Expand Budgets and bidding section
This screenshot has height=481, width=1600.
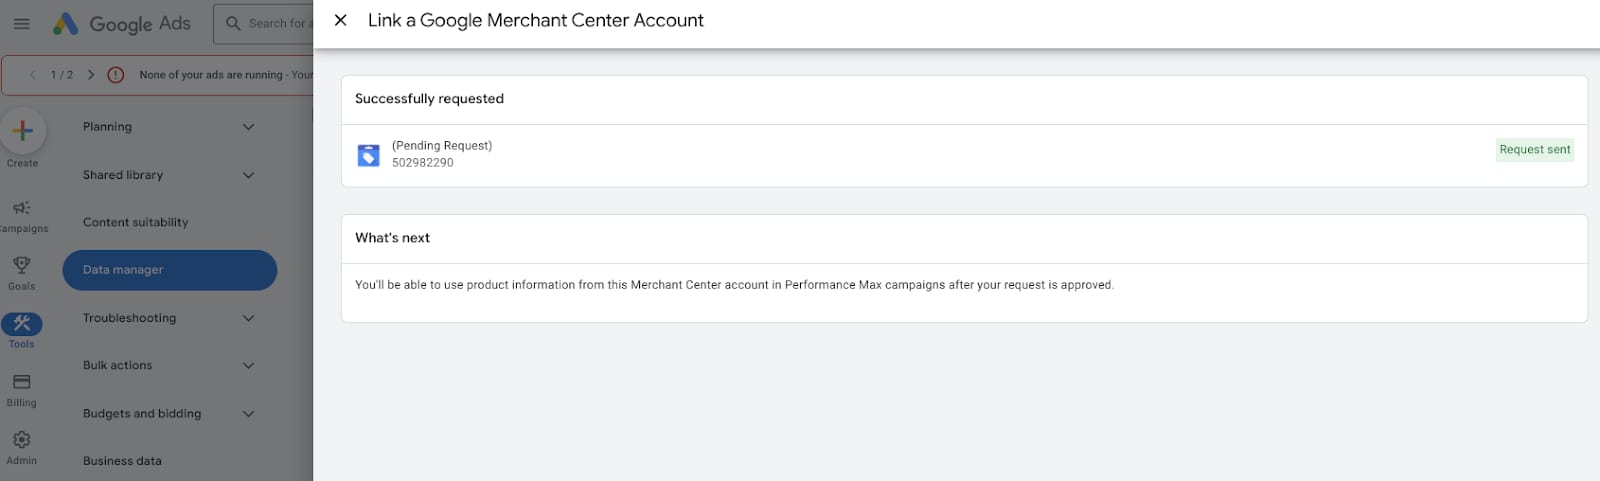(249, 414)
